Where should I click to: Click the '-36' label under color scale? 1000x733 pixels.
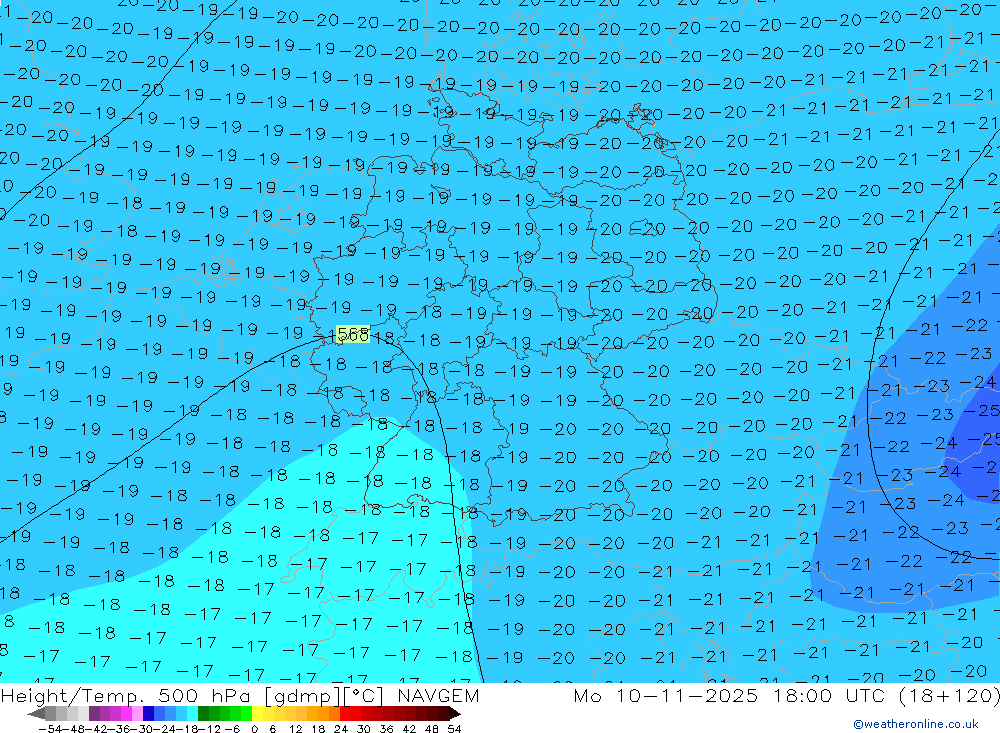coord(119,729)
